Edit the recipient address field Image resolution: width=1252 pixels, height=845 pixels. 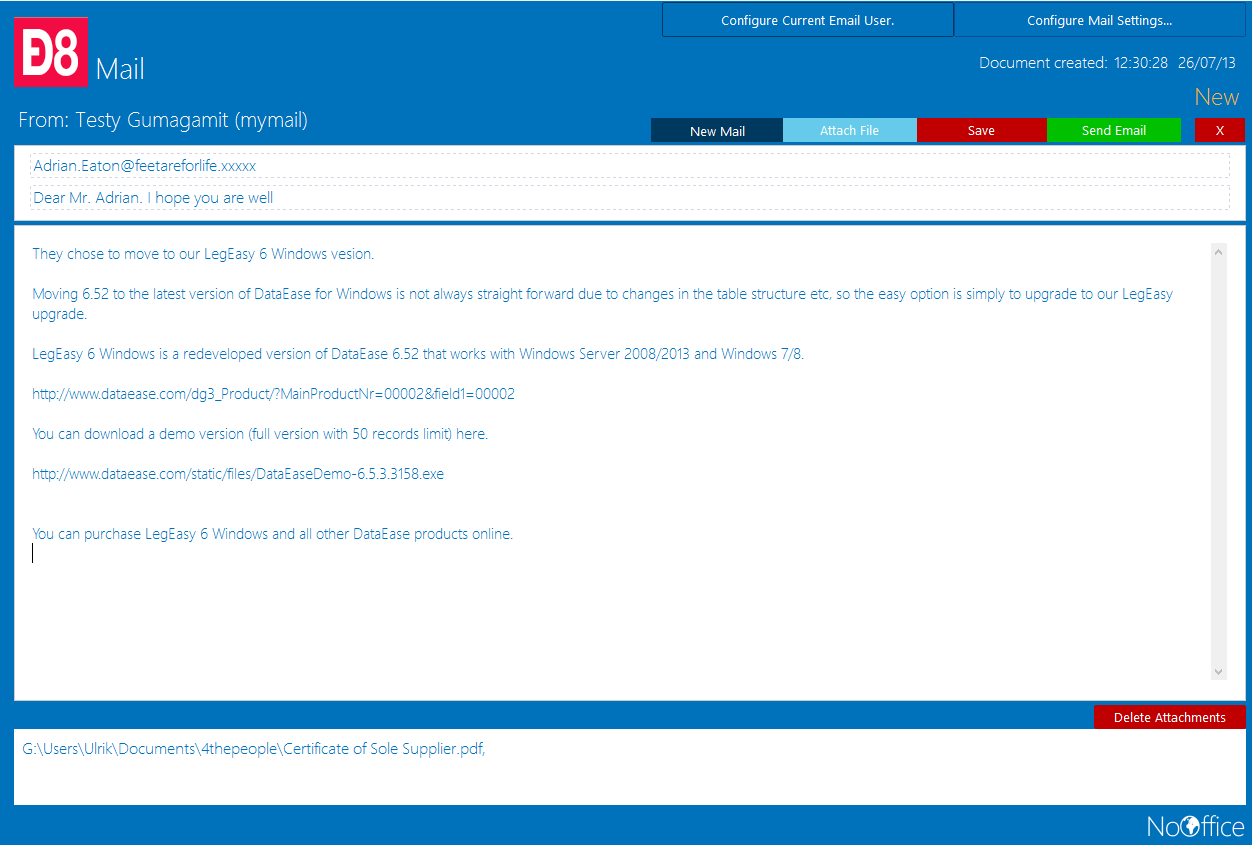[x=630, y=166]
